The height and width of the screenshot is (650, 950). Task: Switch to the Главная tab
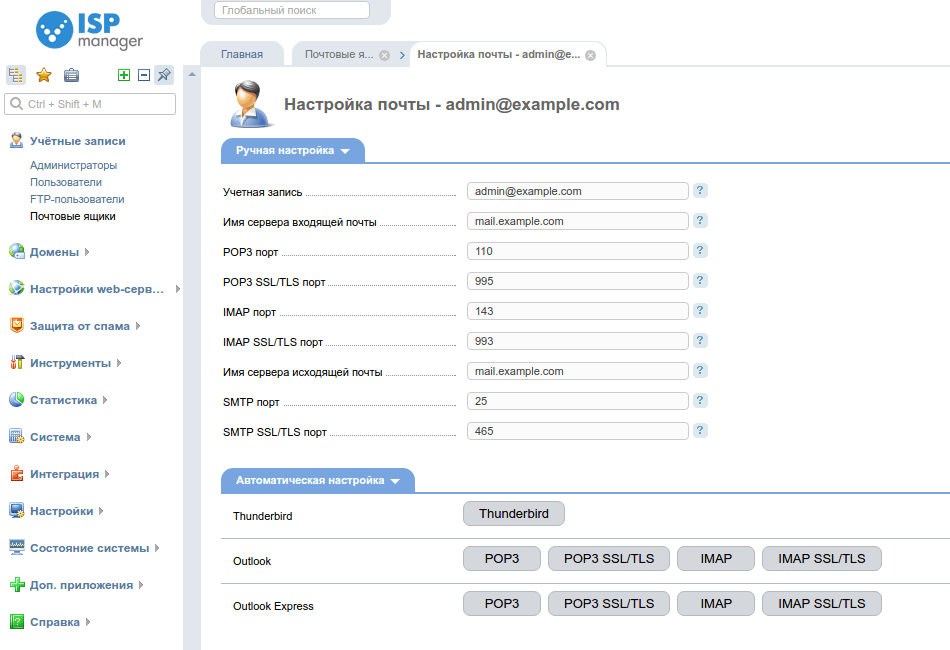pyautogui.click(x=242, y=54)
